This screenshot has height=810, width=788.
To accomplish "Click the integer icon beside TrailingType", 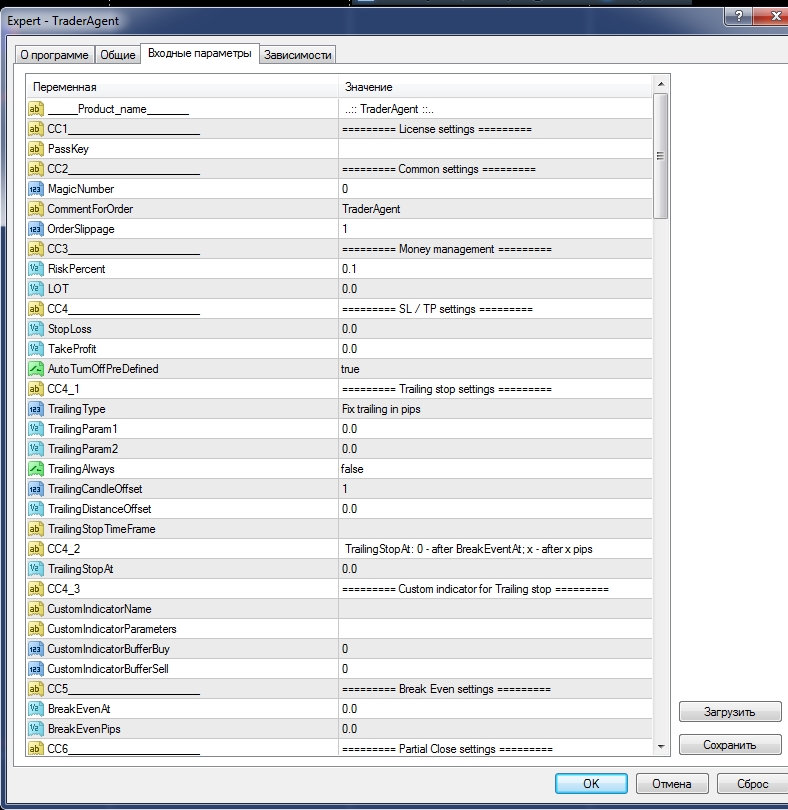I will point(35,409).
